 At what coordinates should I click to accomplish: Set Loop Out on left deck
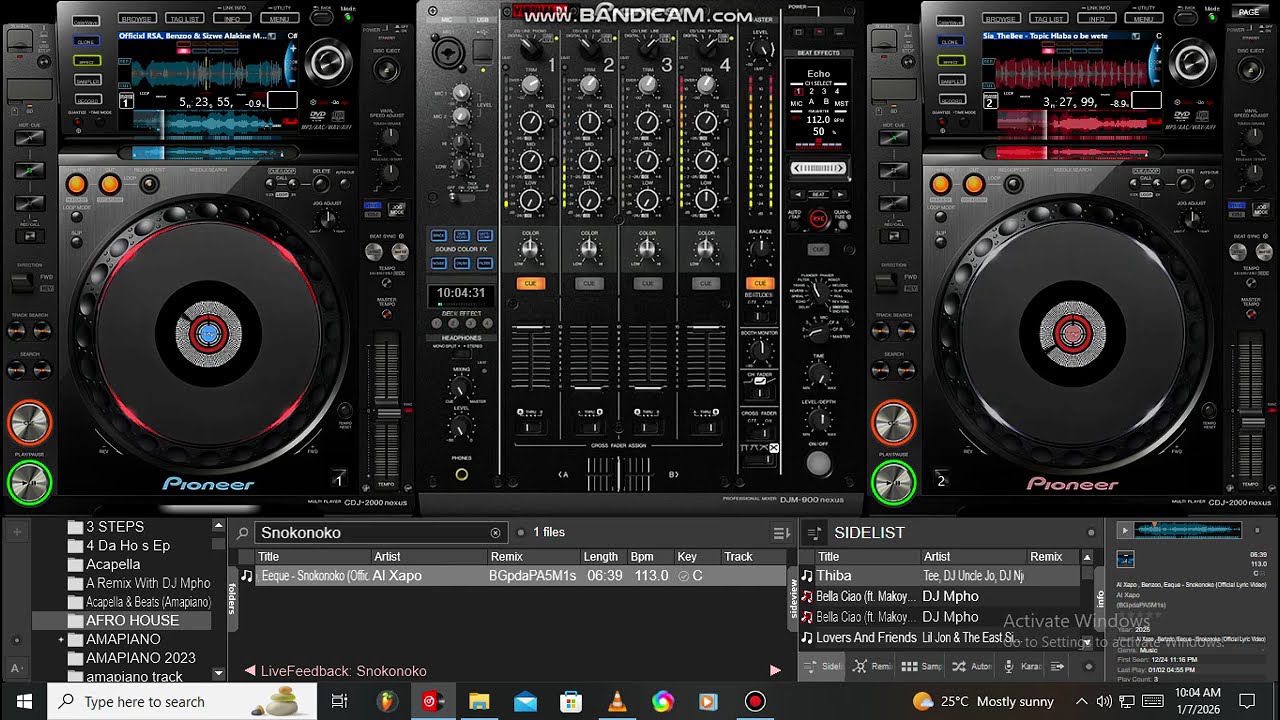(110, 184)
